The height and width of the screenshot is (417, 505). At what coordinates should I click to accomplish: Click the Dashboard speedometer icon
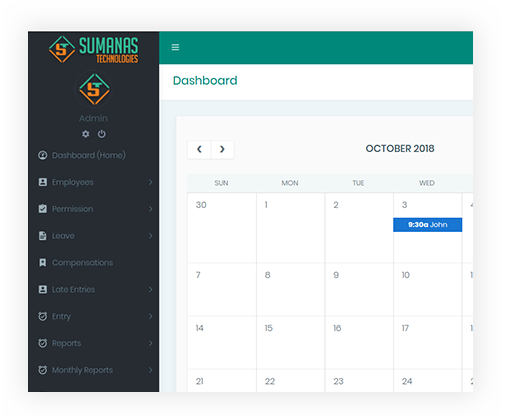pyautogui.click(x=43, y=155)
